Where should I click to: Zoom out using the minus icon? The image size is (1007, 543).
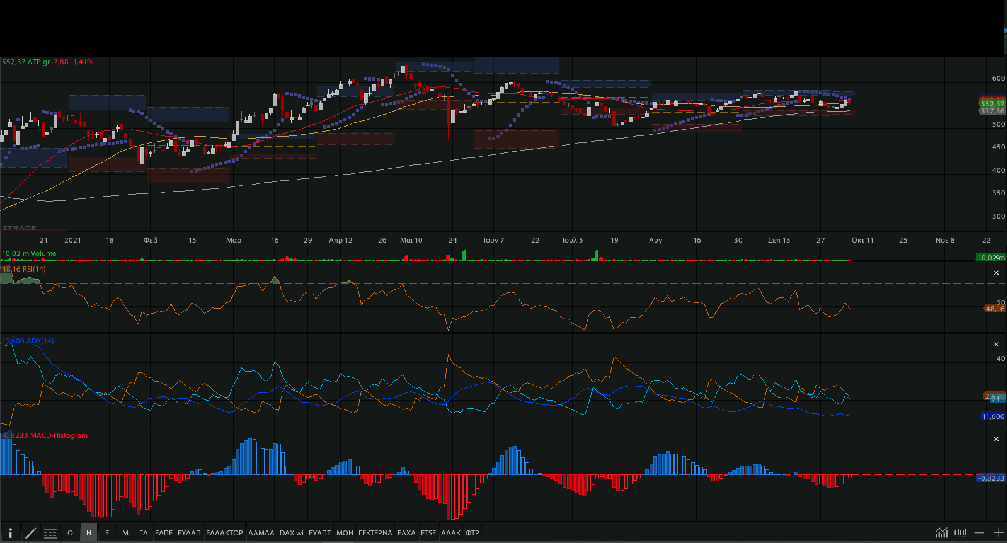click(979, 533)
